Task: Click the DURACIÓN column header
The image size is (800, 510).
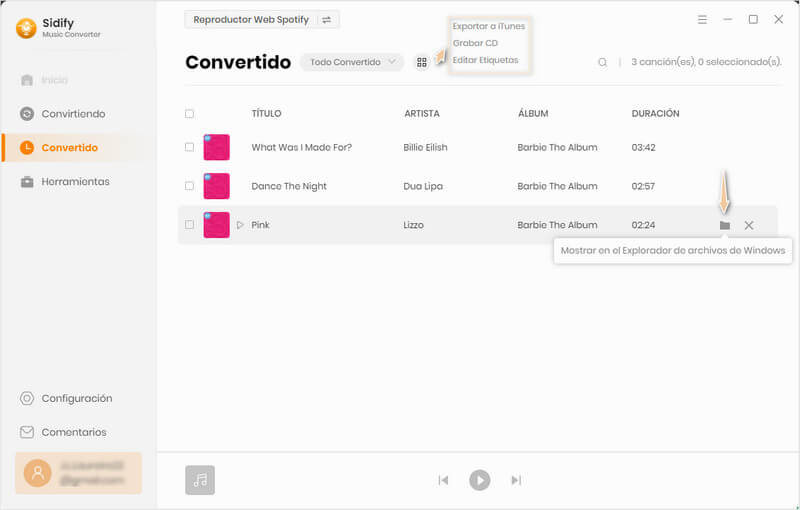Action: tap(655, 113)
